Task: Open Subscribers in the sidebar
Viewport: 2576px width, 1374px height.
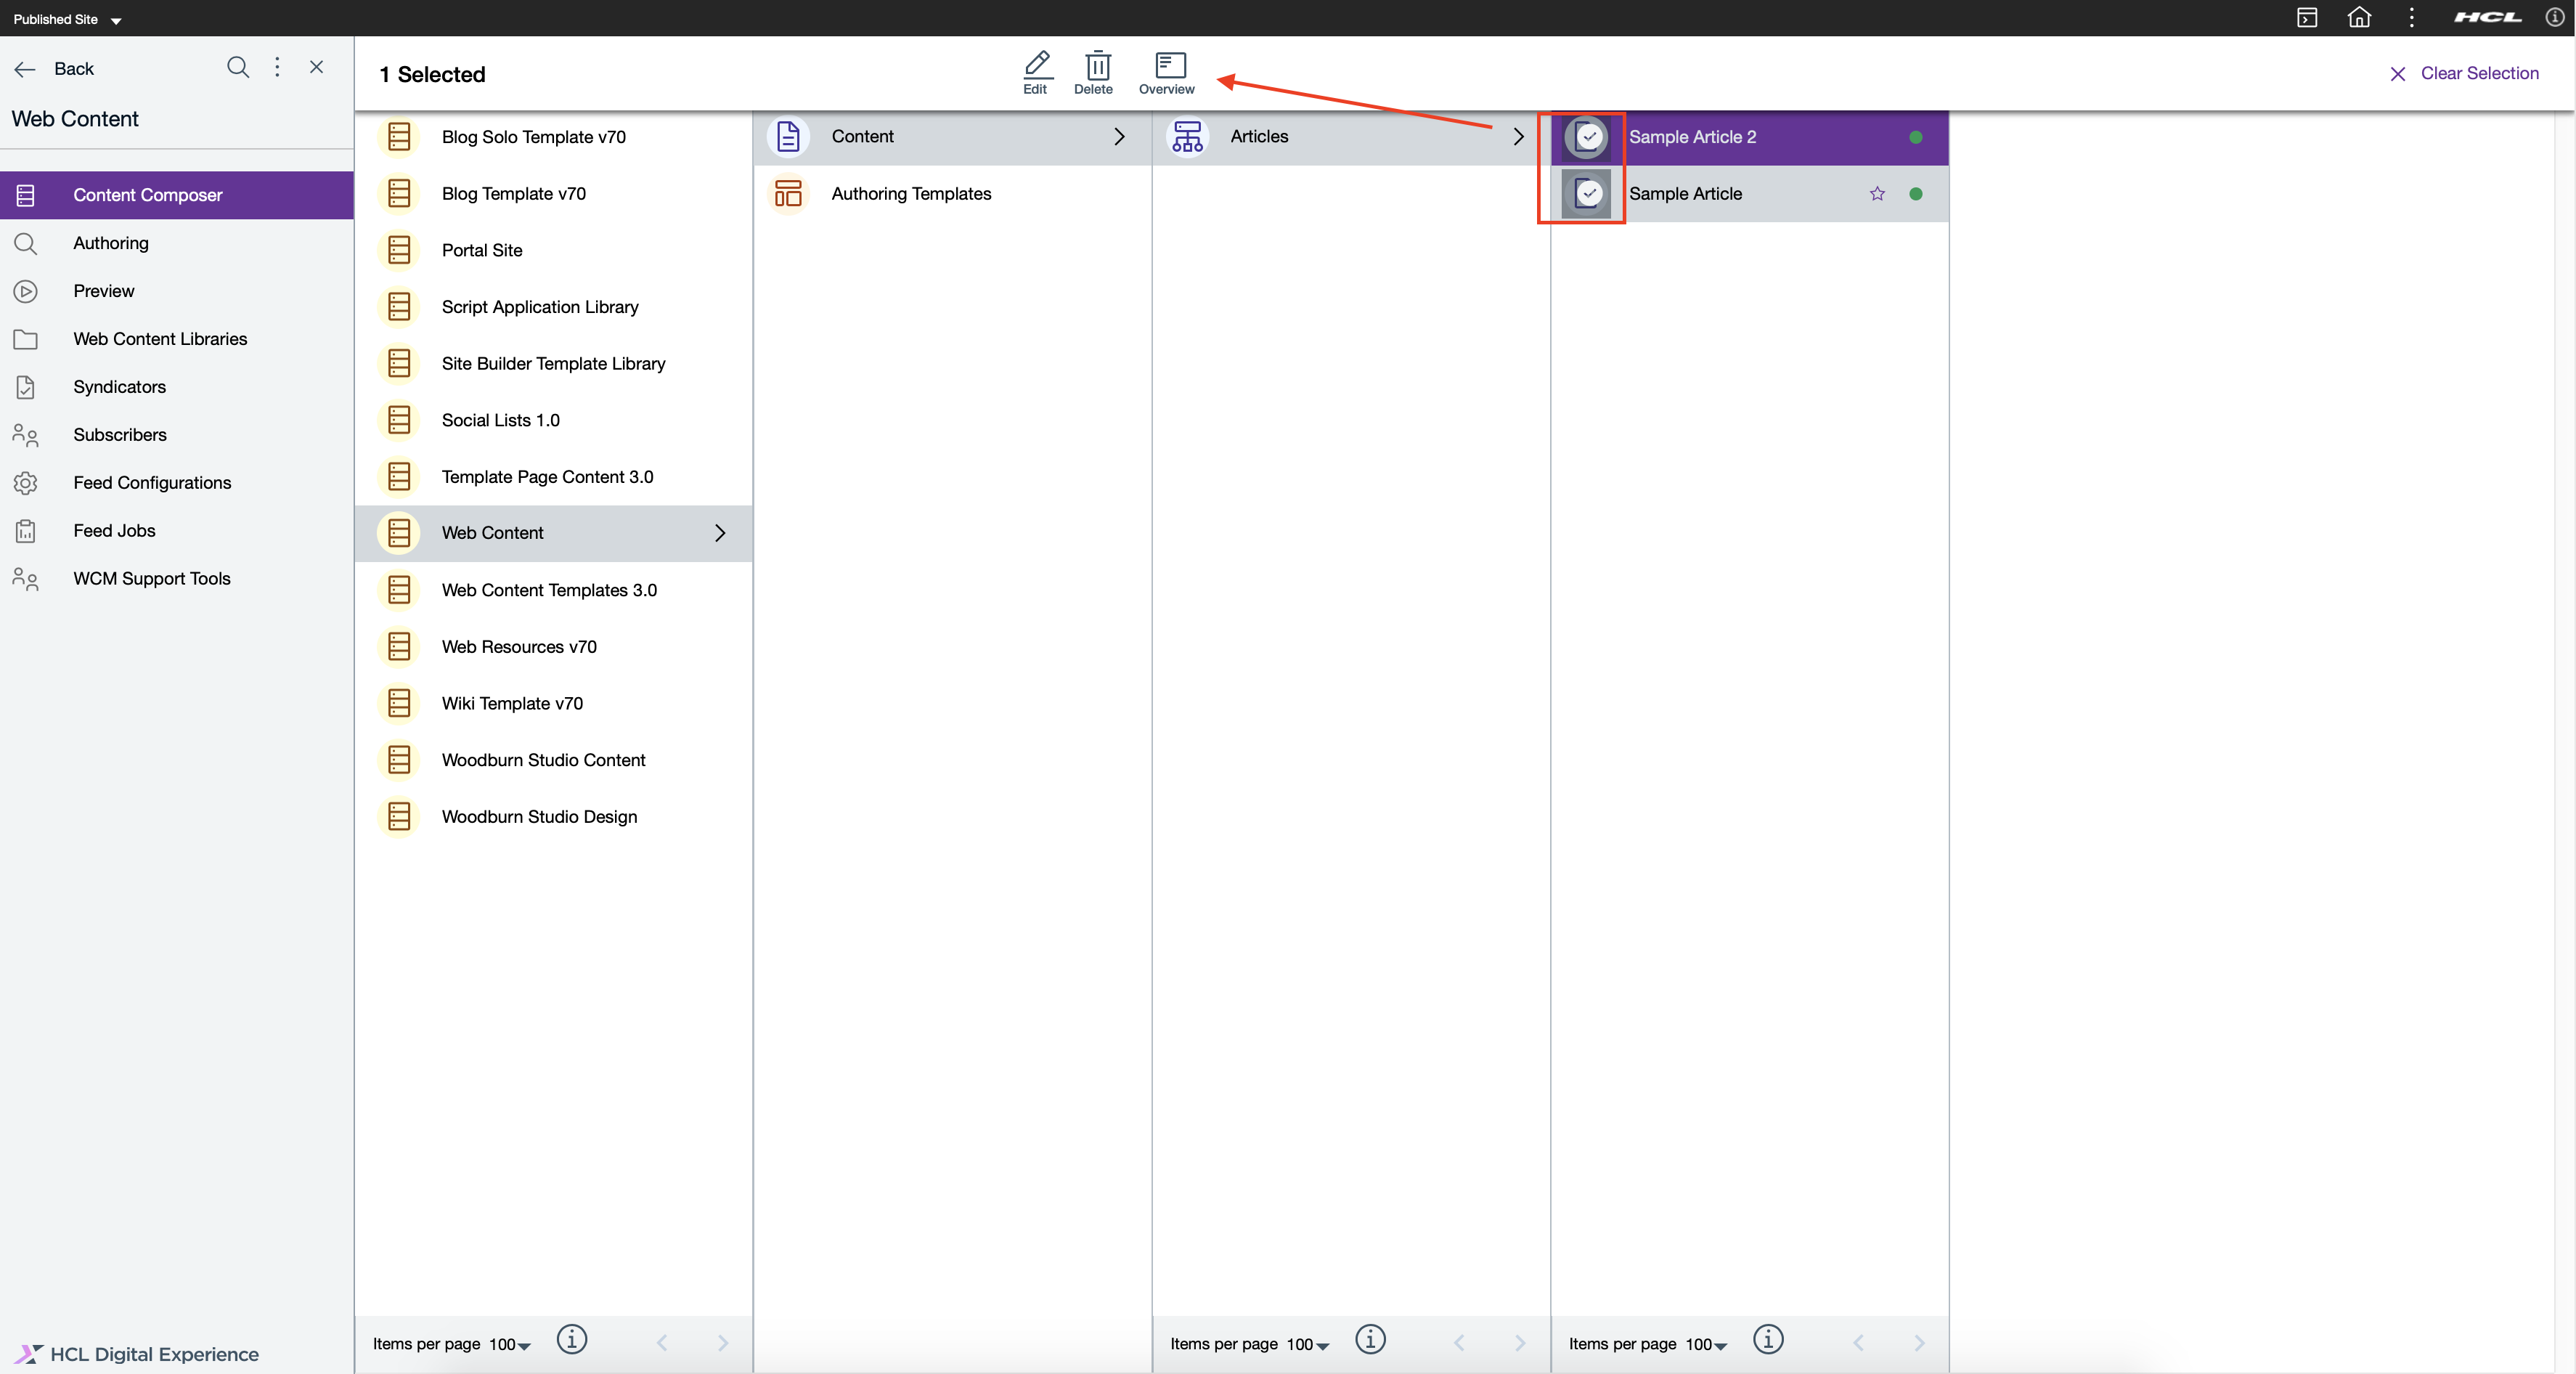Action: [x=177, y=435]
